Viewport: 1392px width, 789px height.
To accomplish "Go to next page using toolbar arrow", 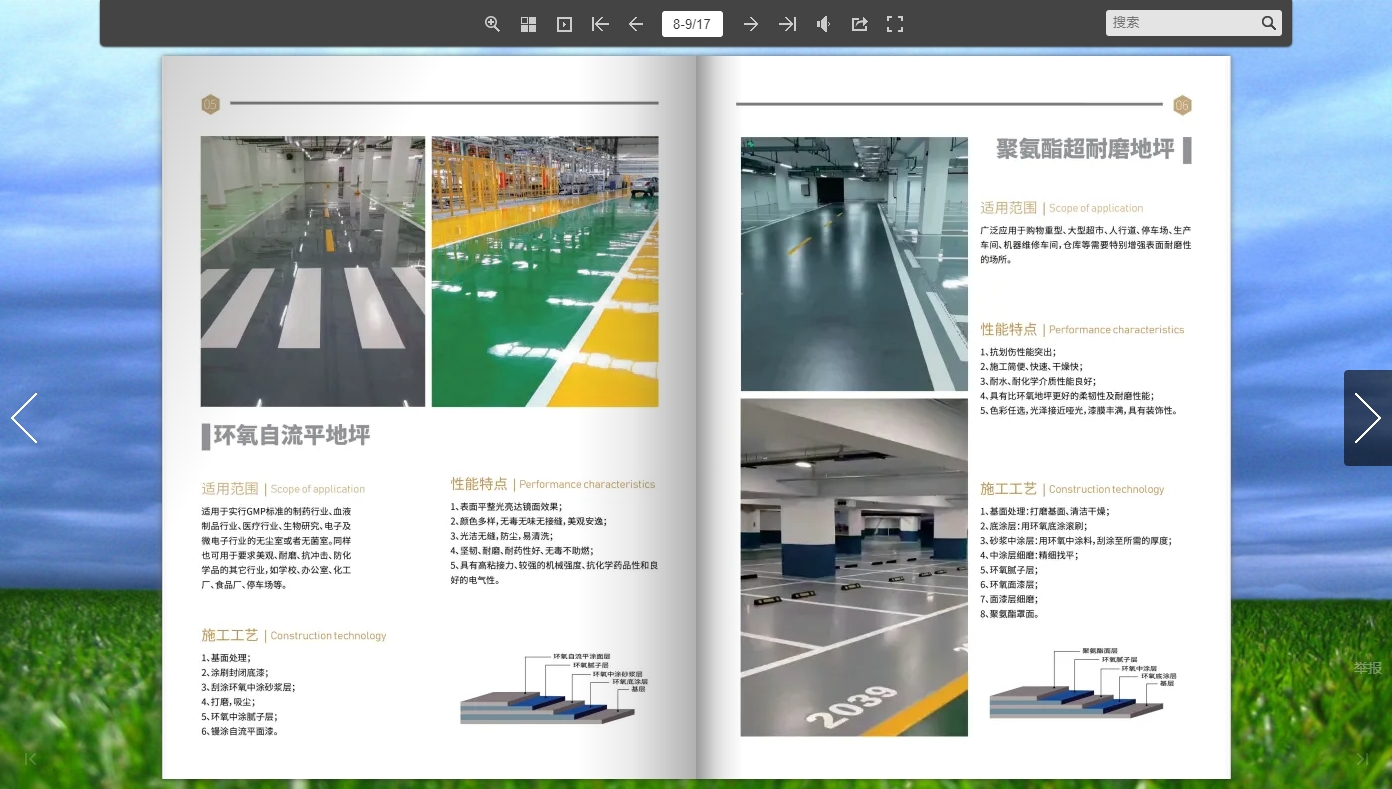I will (750, 24).
